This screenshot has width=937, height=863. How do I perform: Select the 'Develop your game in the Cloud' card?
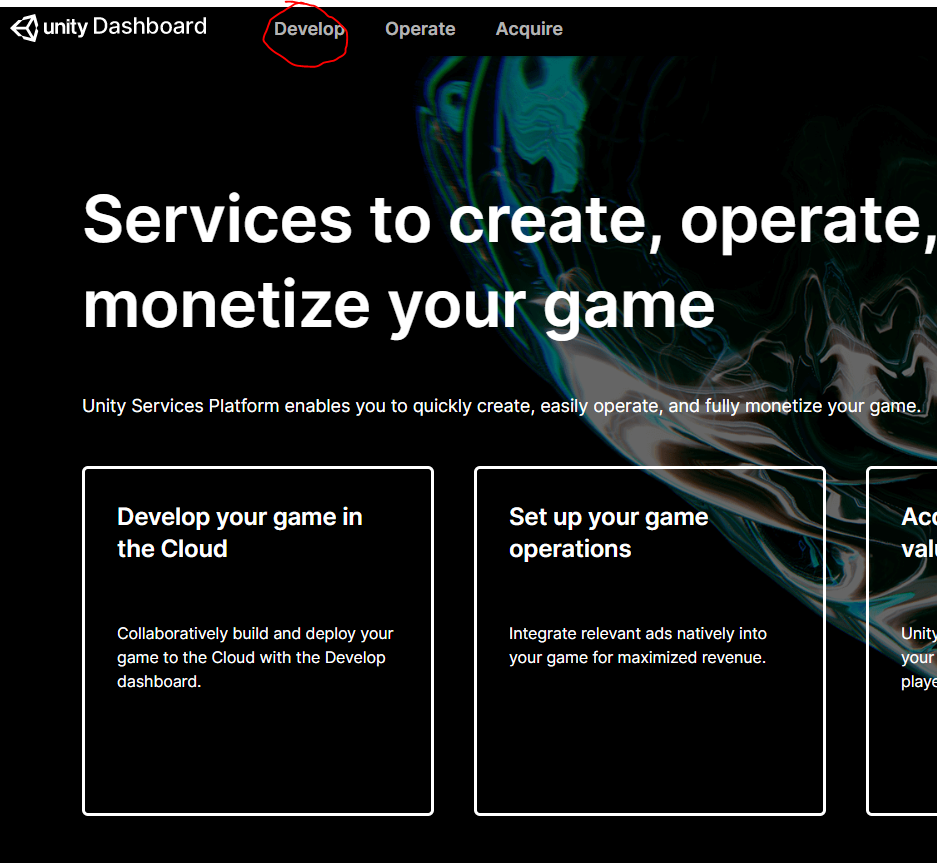point(258,641)
